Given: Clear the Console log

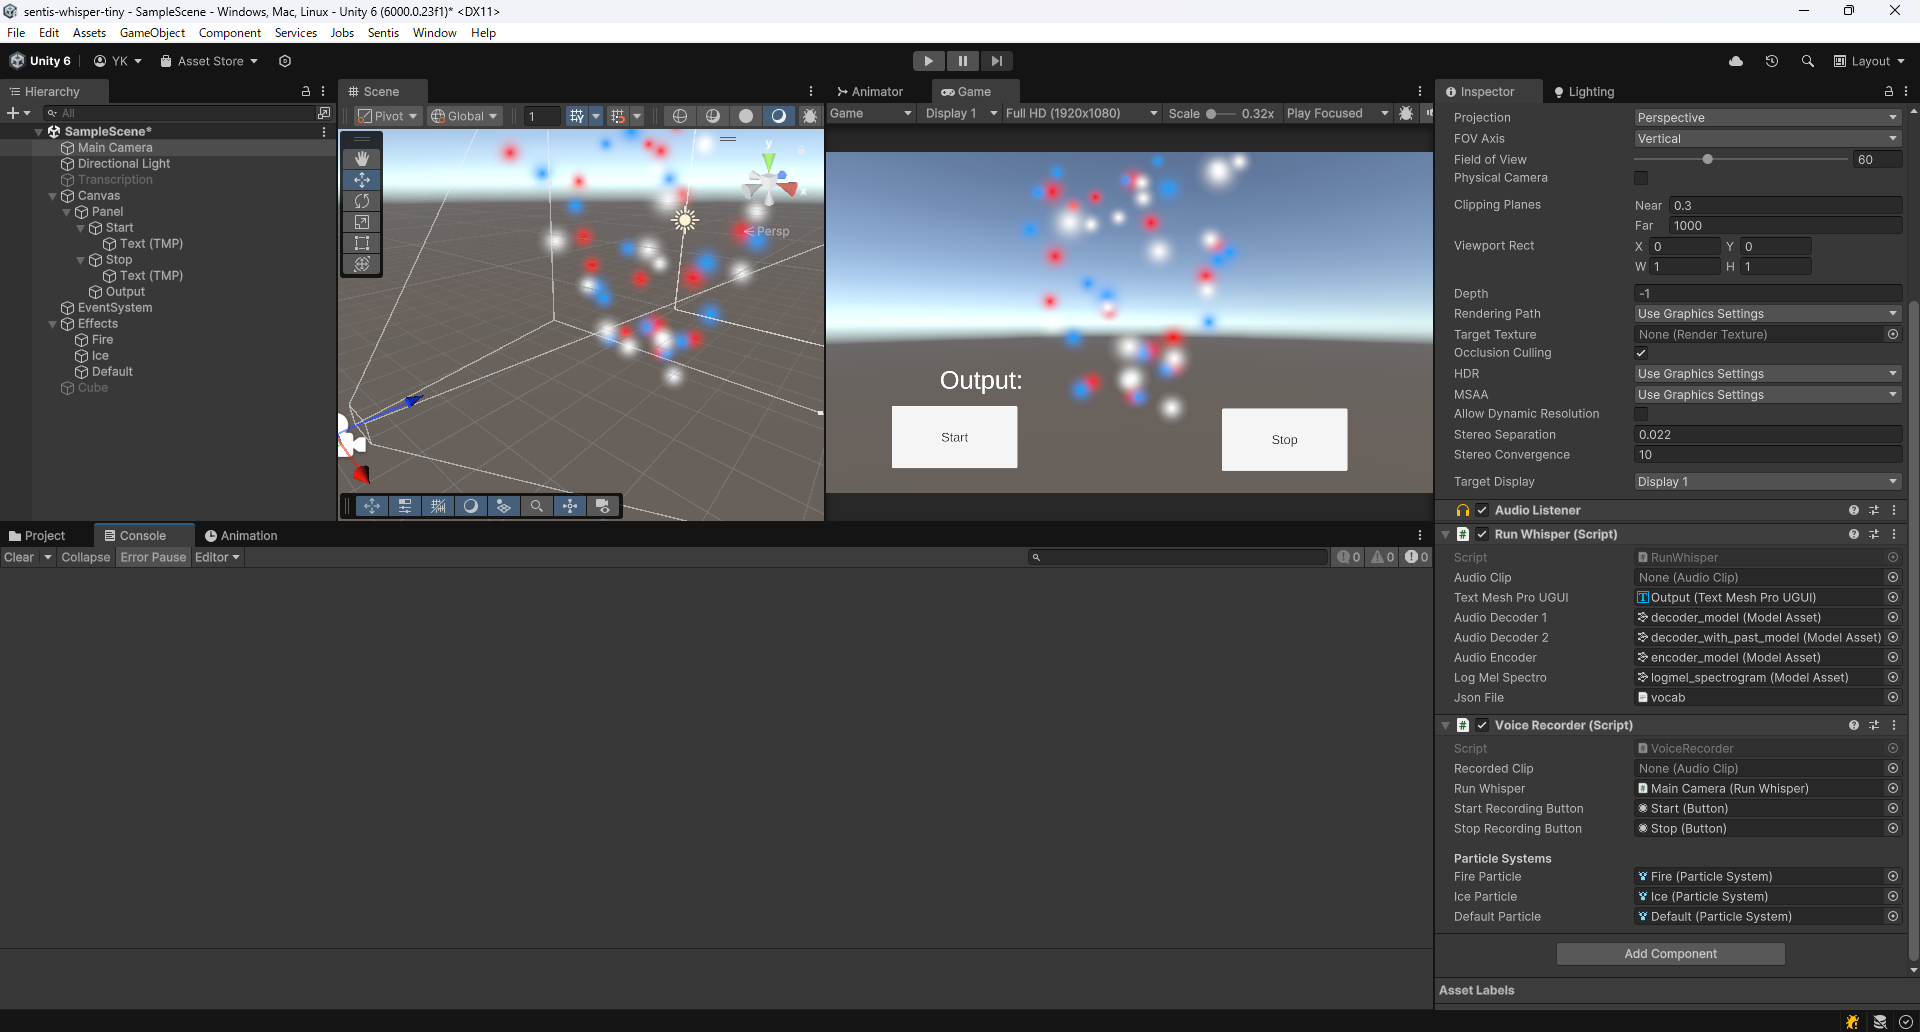Looking at the screenshot, I should [19, 557].
